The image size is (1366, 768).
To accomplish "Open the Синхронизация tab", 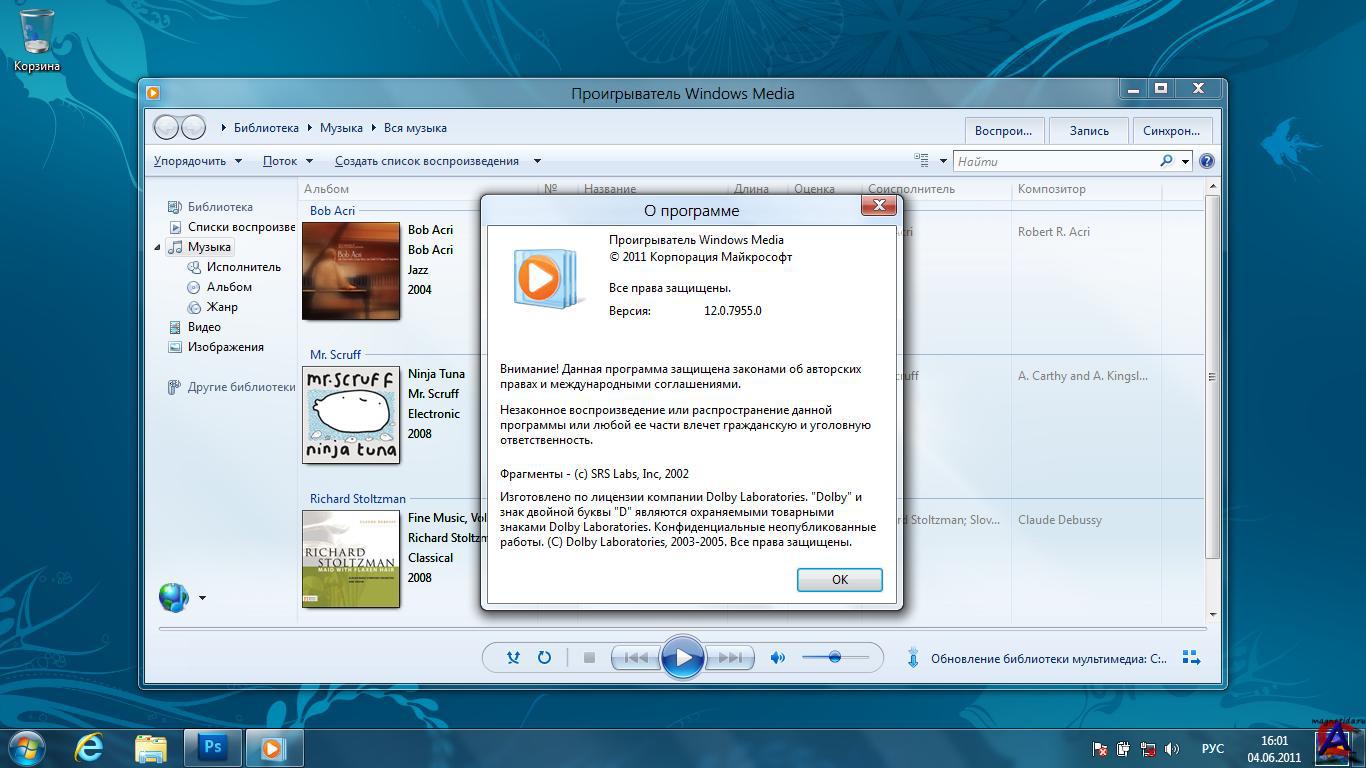I will 1171,131.
